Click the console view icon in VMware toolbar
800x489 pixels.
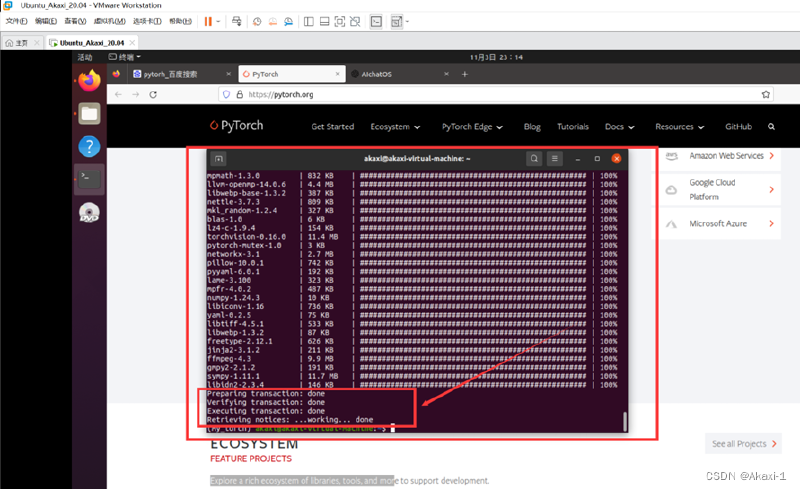(x=376, y=21)
